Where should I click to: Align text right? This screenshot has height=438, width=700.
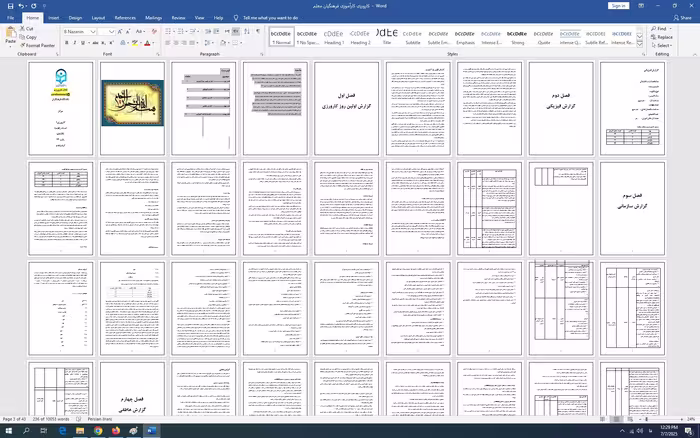[x=184, y=43]
